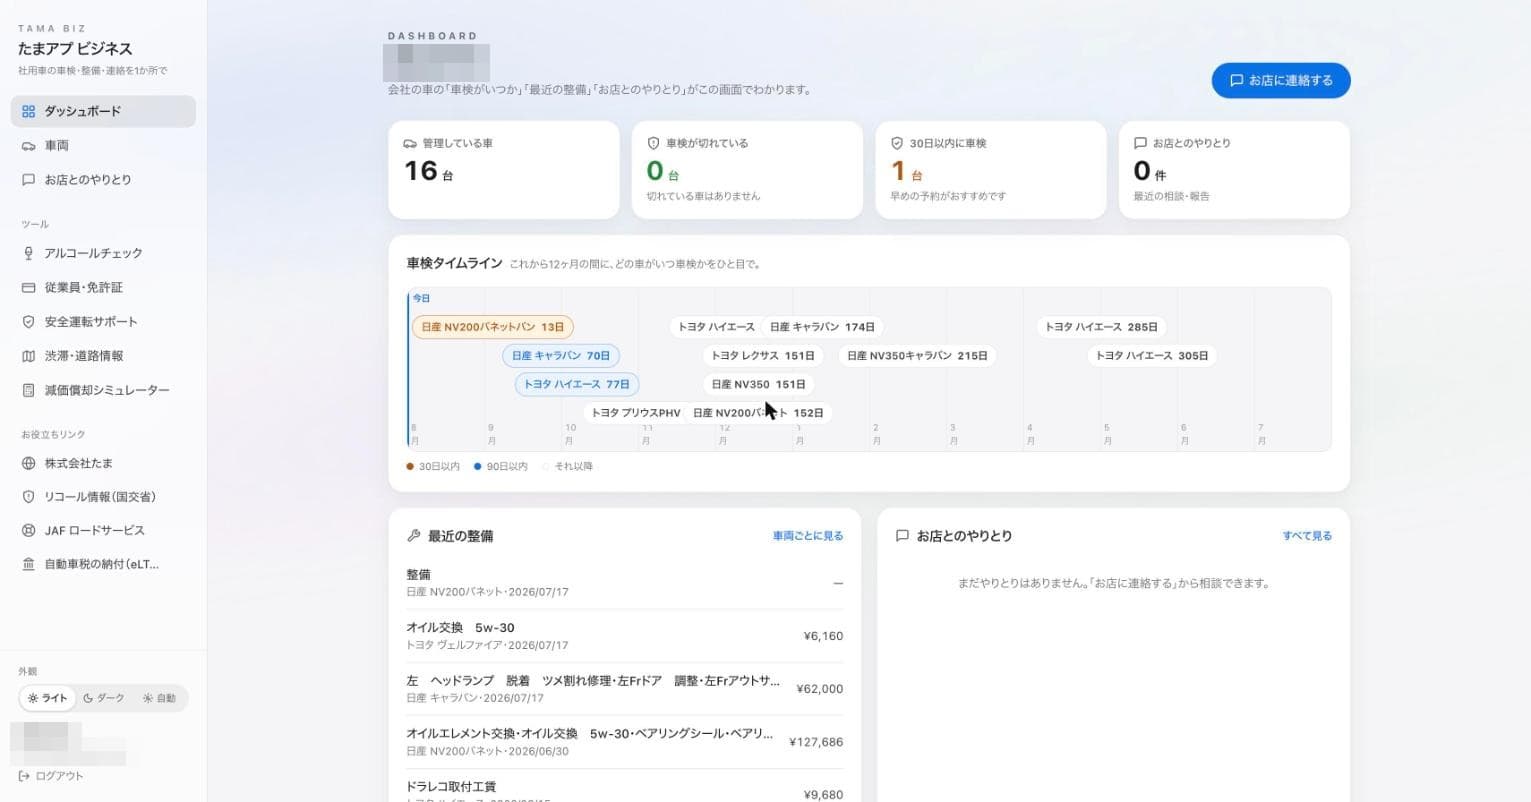Image resolution: width=1531 pixels, height=802 pixels.
Task: Click the lifebuoy icon beside JAF ロードサービス
Action: click(28, 531)
